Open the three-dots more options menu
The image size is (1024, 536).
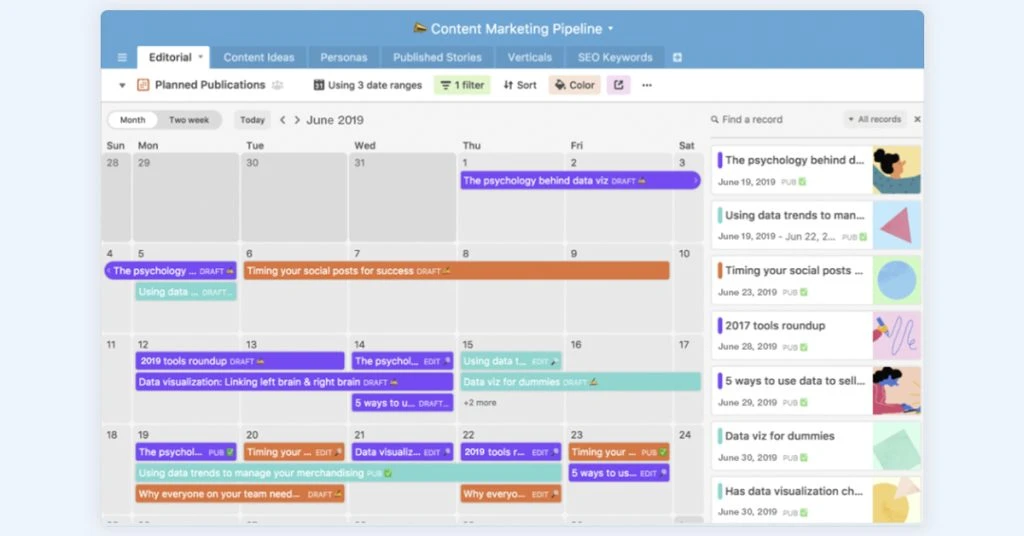647,85
